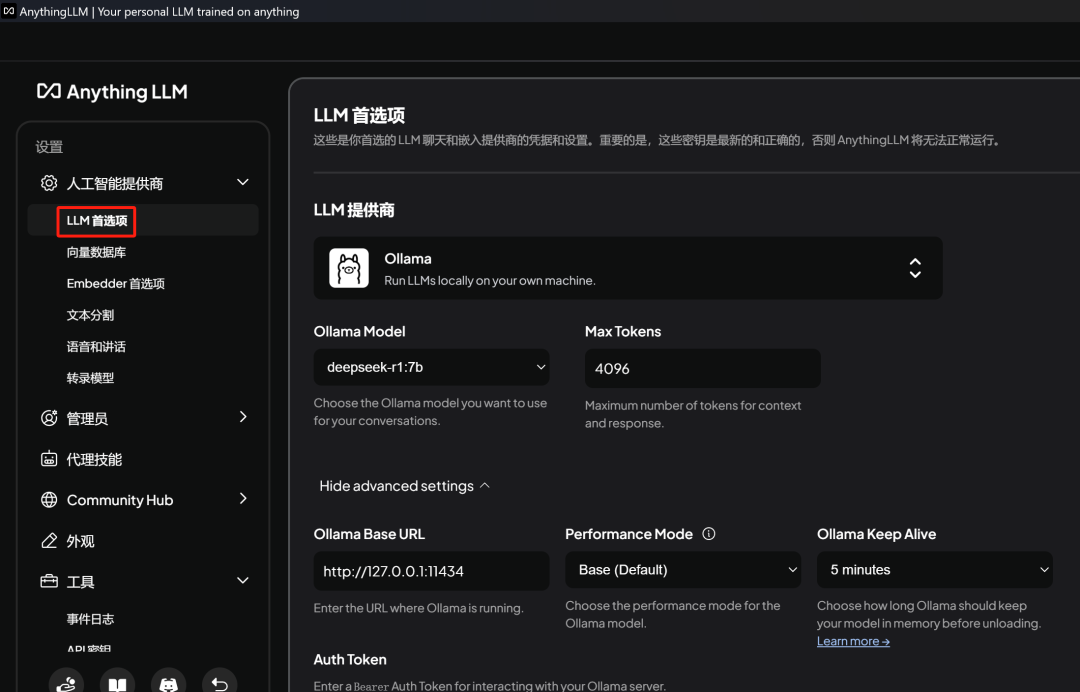Open 代理技能 page

tap(94, 459)
